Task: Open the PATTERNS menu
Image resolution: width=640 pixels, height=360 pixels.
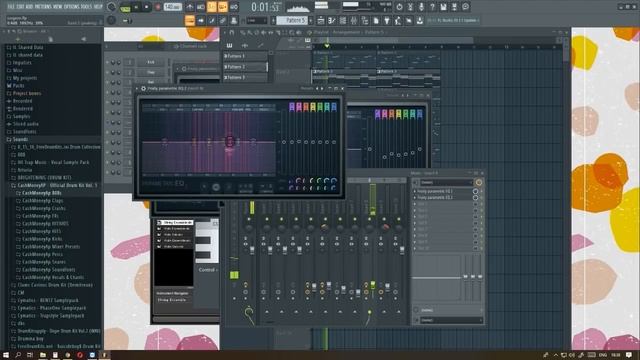Action: tap(43, 7)
